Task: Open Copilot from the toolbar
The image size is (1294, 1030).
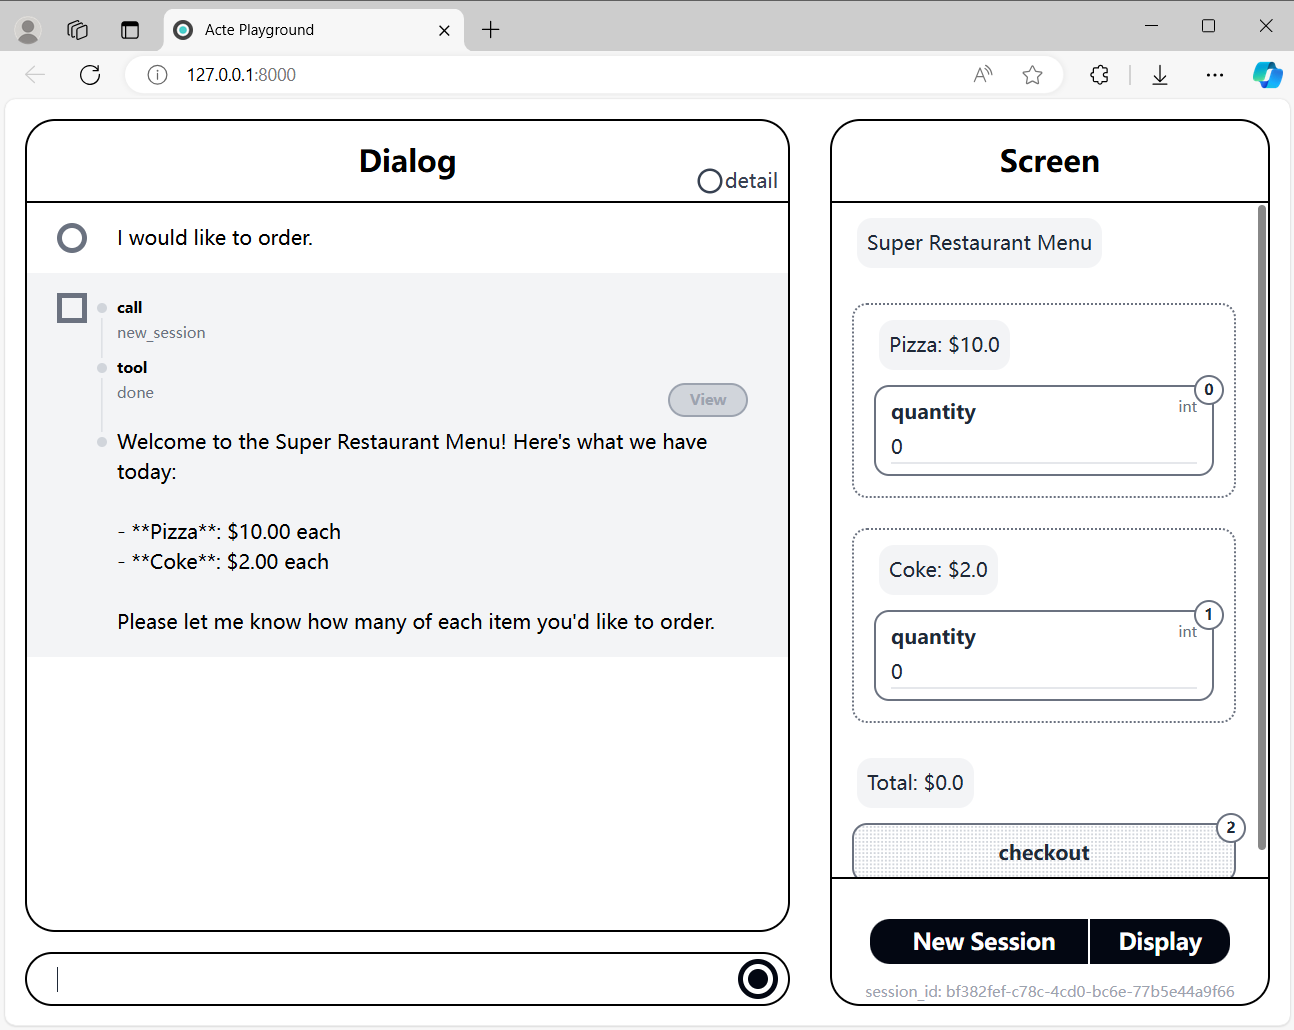Action: [1267, 74]
